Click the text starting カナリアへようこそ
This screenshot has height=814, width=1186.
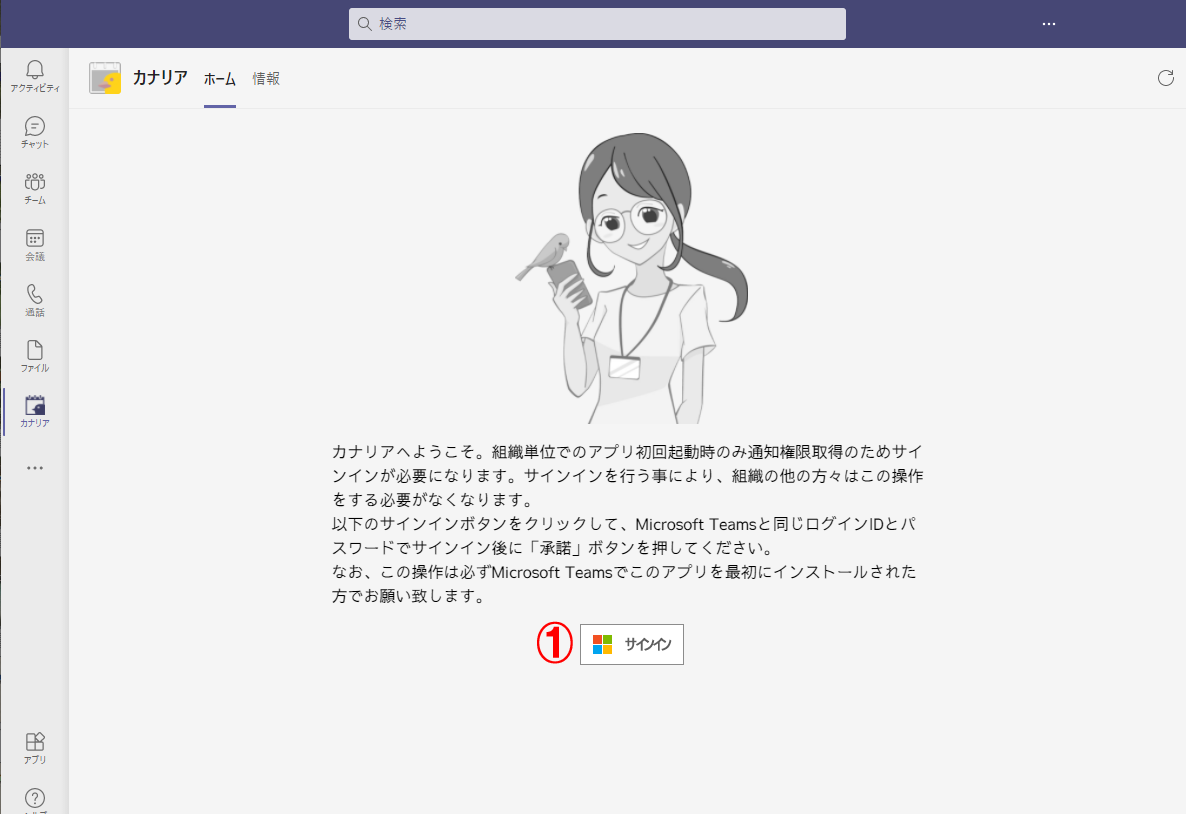click(x=628, y=524)
